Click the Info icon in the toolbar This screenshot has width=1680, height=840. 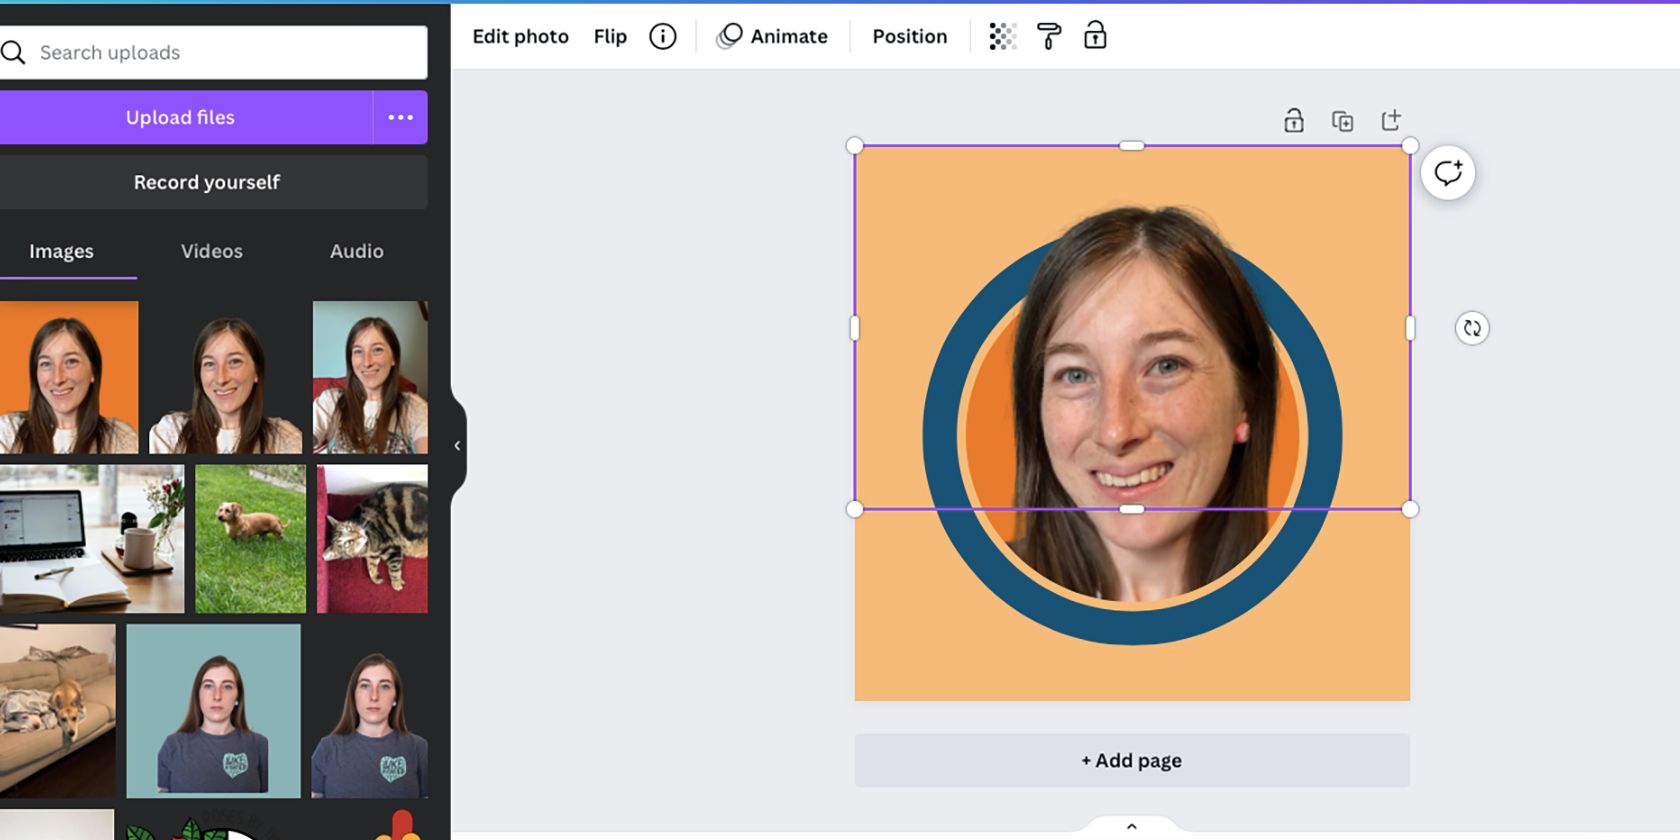662,37
